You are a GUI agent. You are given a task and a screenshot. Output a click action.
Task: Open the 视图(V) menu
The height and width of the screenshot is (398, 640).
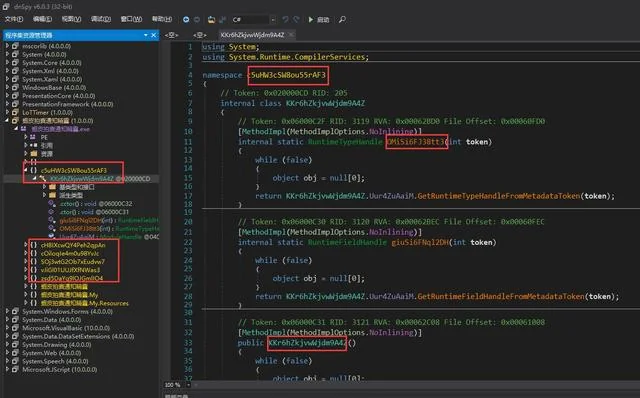(71, 19)
